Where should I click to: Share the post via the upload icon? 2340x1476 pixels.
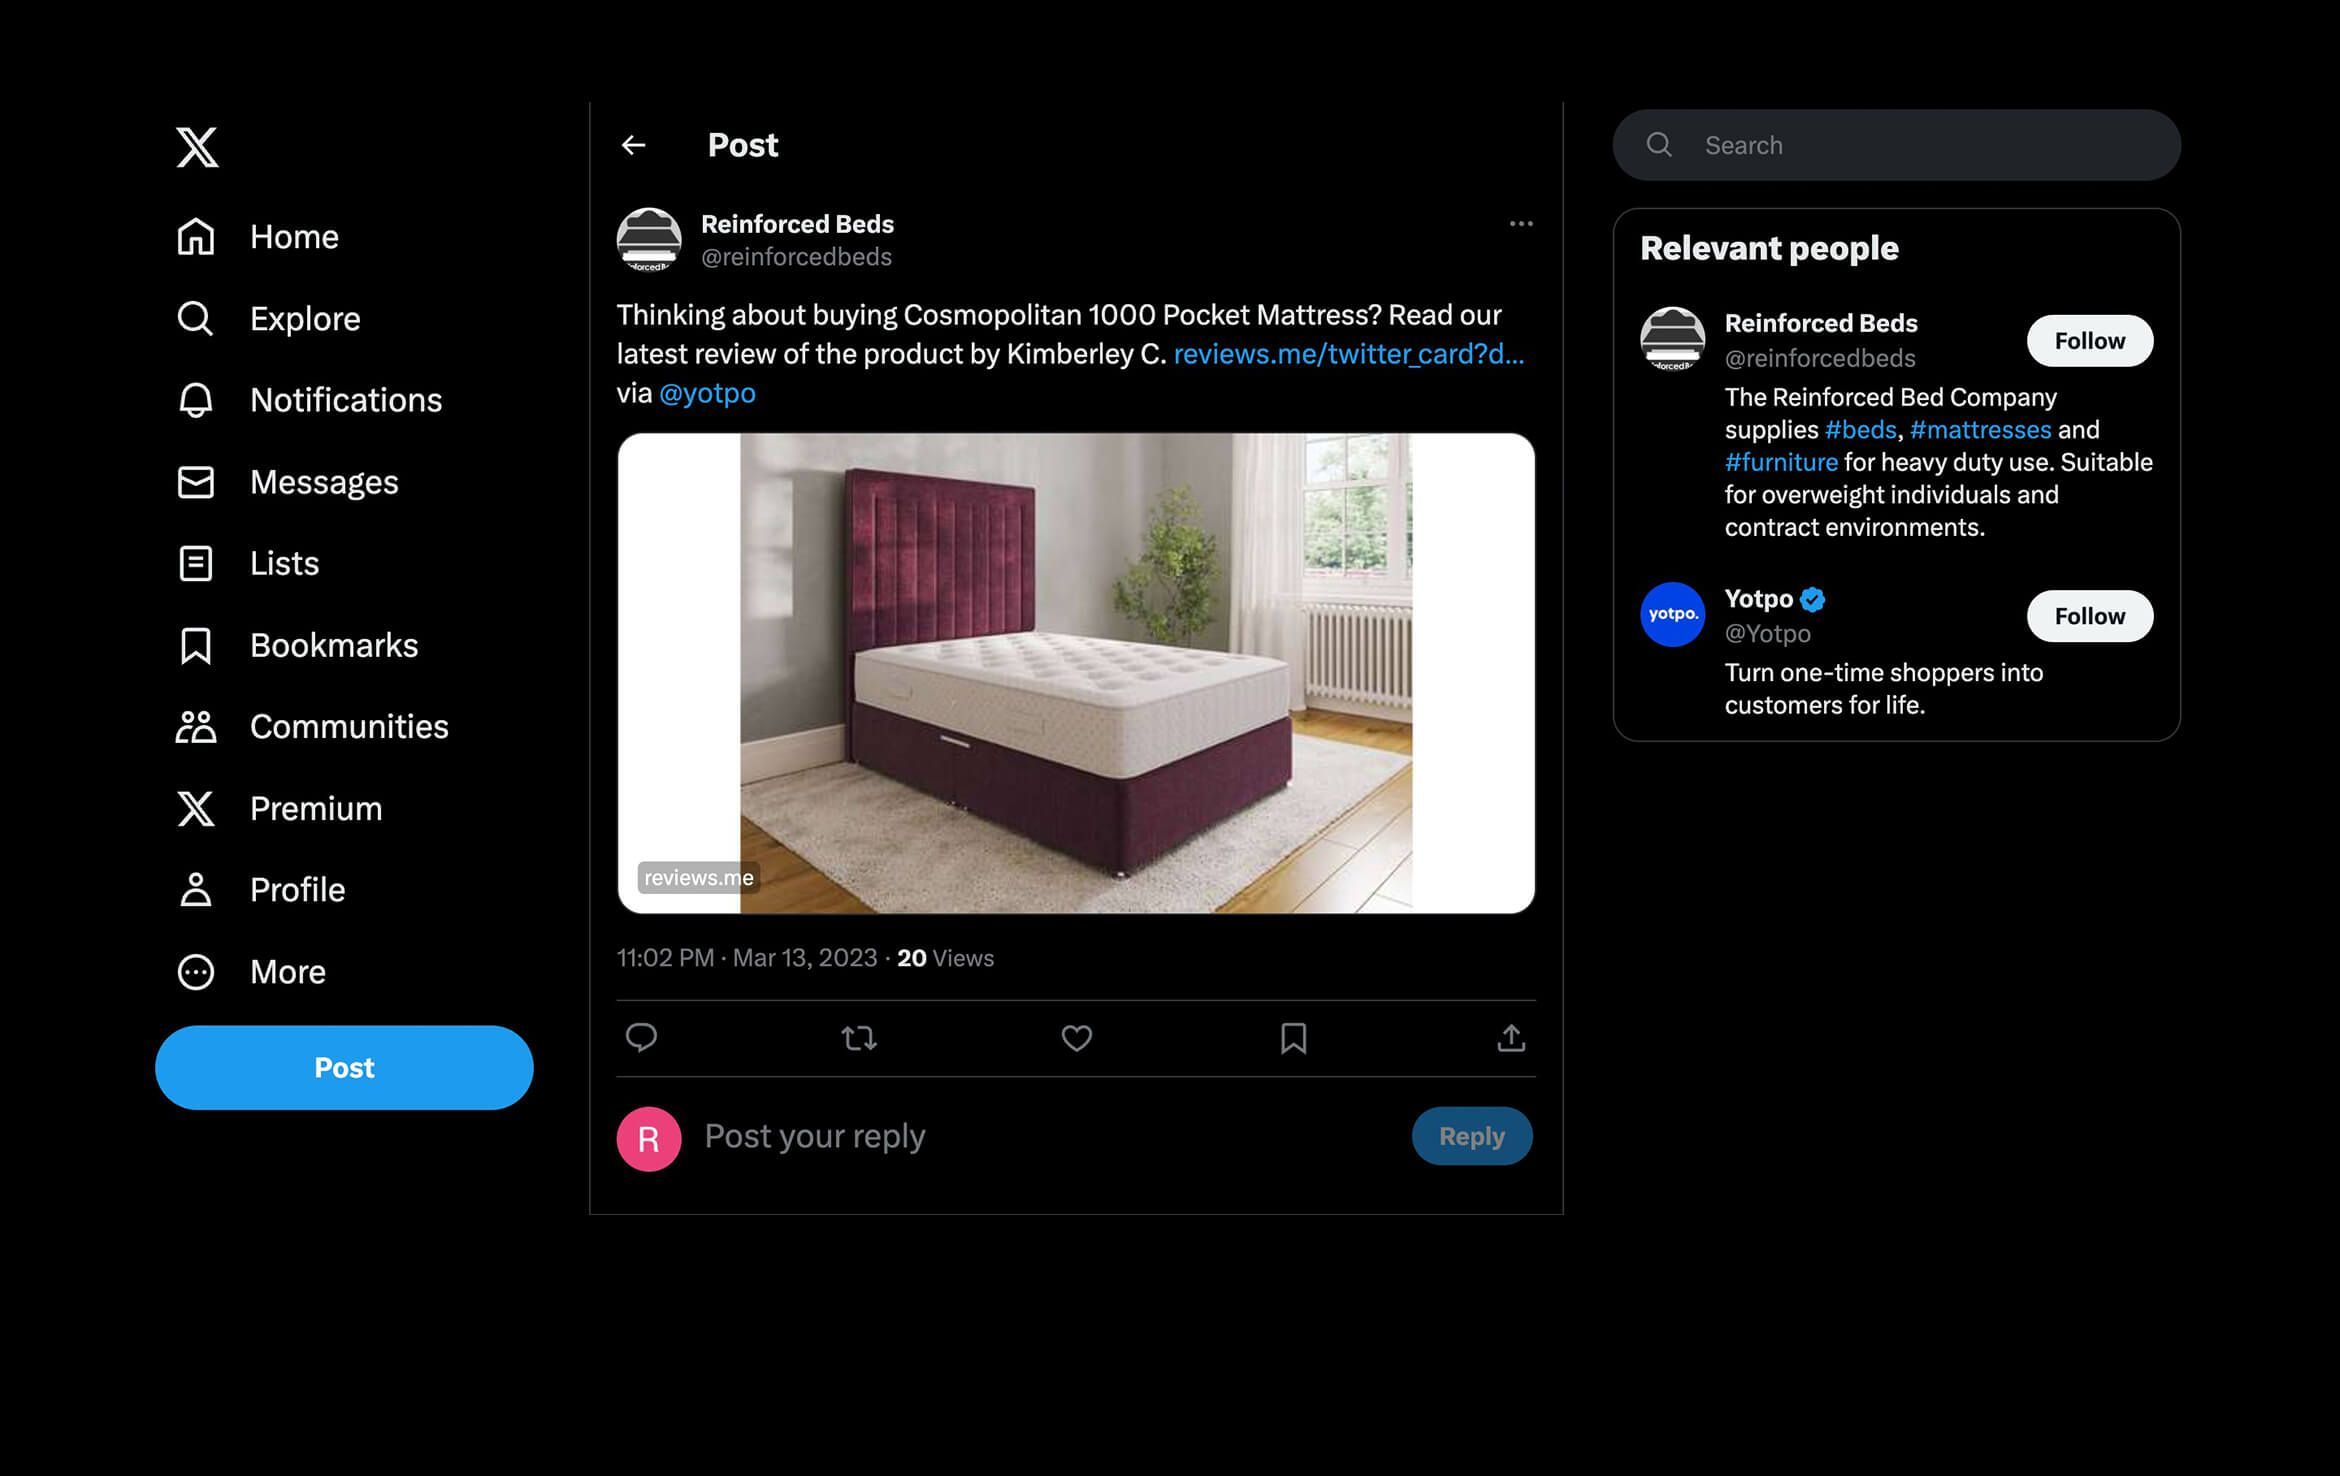[1511, 1039]
